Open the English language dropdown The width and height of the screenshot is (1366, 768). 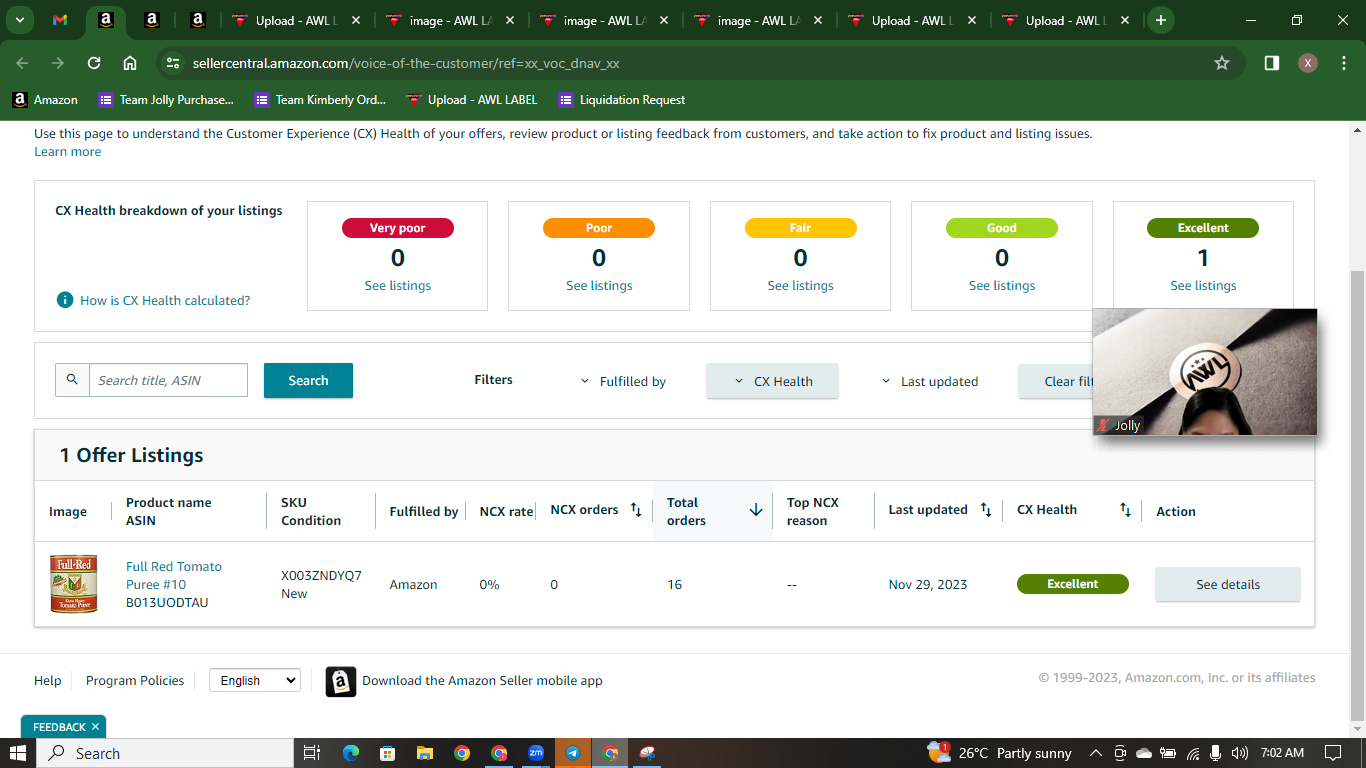tap(254, 680)
